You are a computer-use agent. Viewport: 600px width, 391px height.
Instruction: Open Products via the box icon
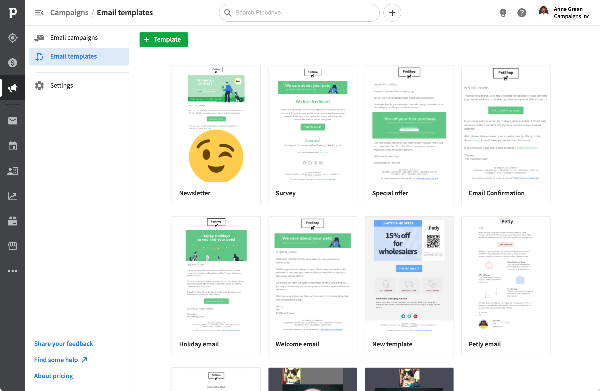point(13,221)
